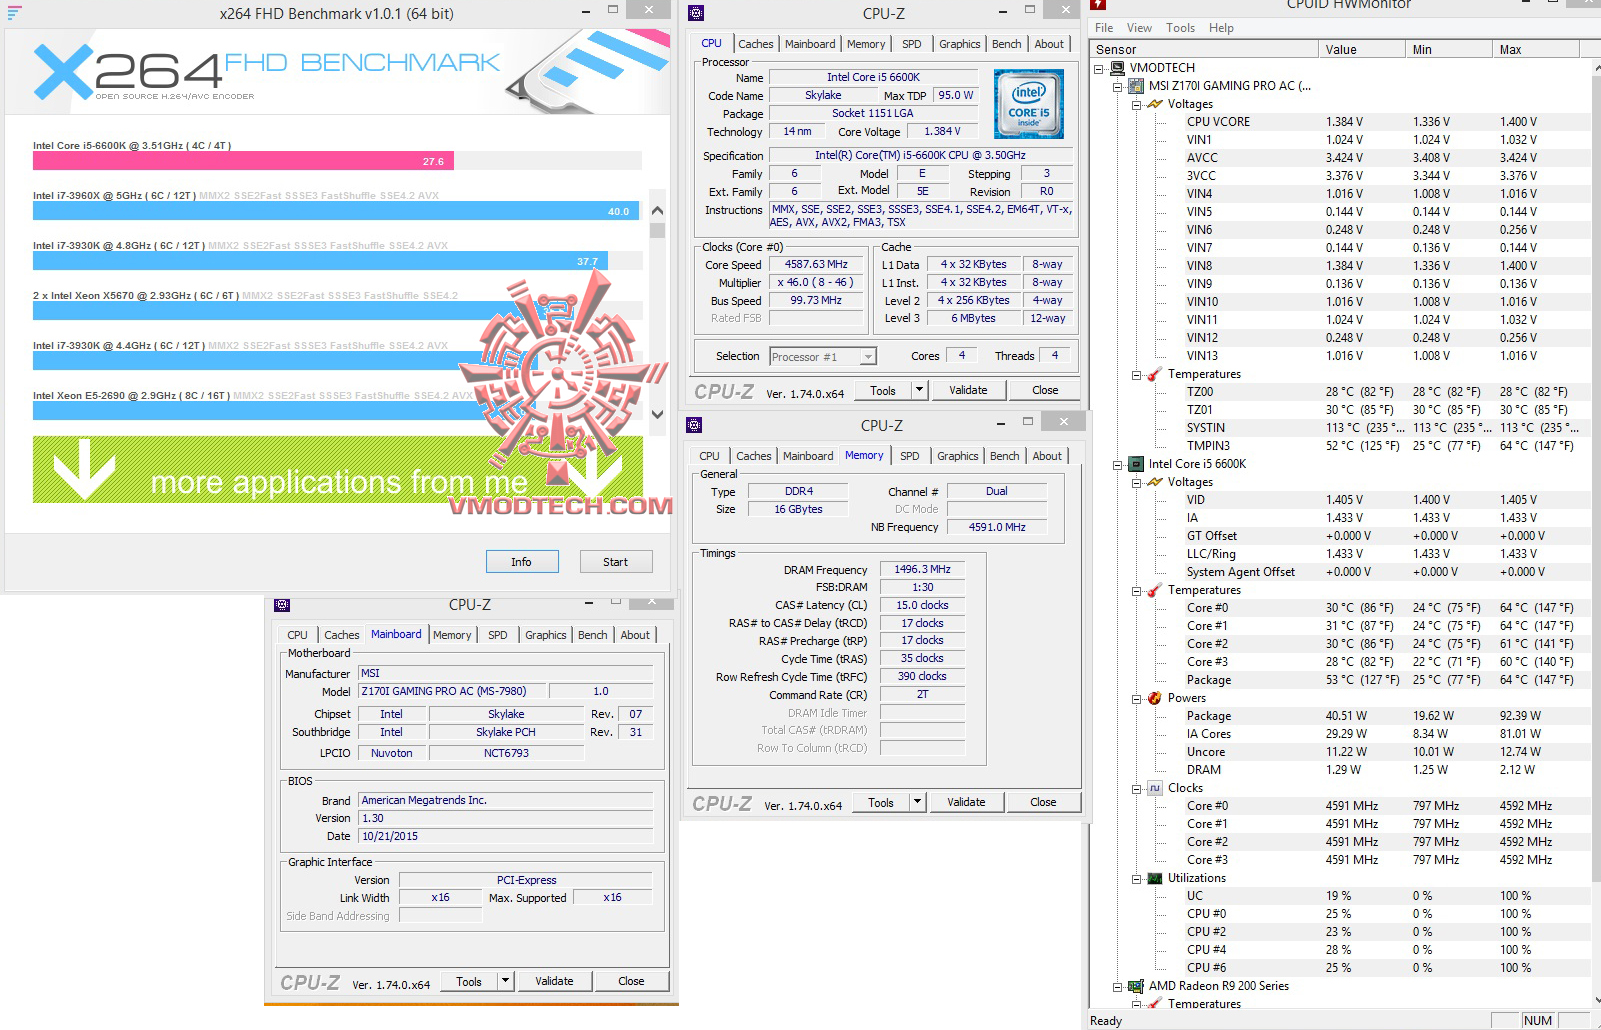Image resolution: width=1601 pixels, height=1030 pixels.
Task: Collapse the MSI Z170I GAMING PRO AC node
Action: [x=1118, y=87]
